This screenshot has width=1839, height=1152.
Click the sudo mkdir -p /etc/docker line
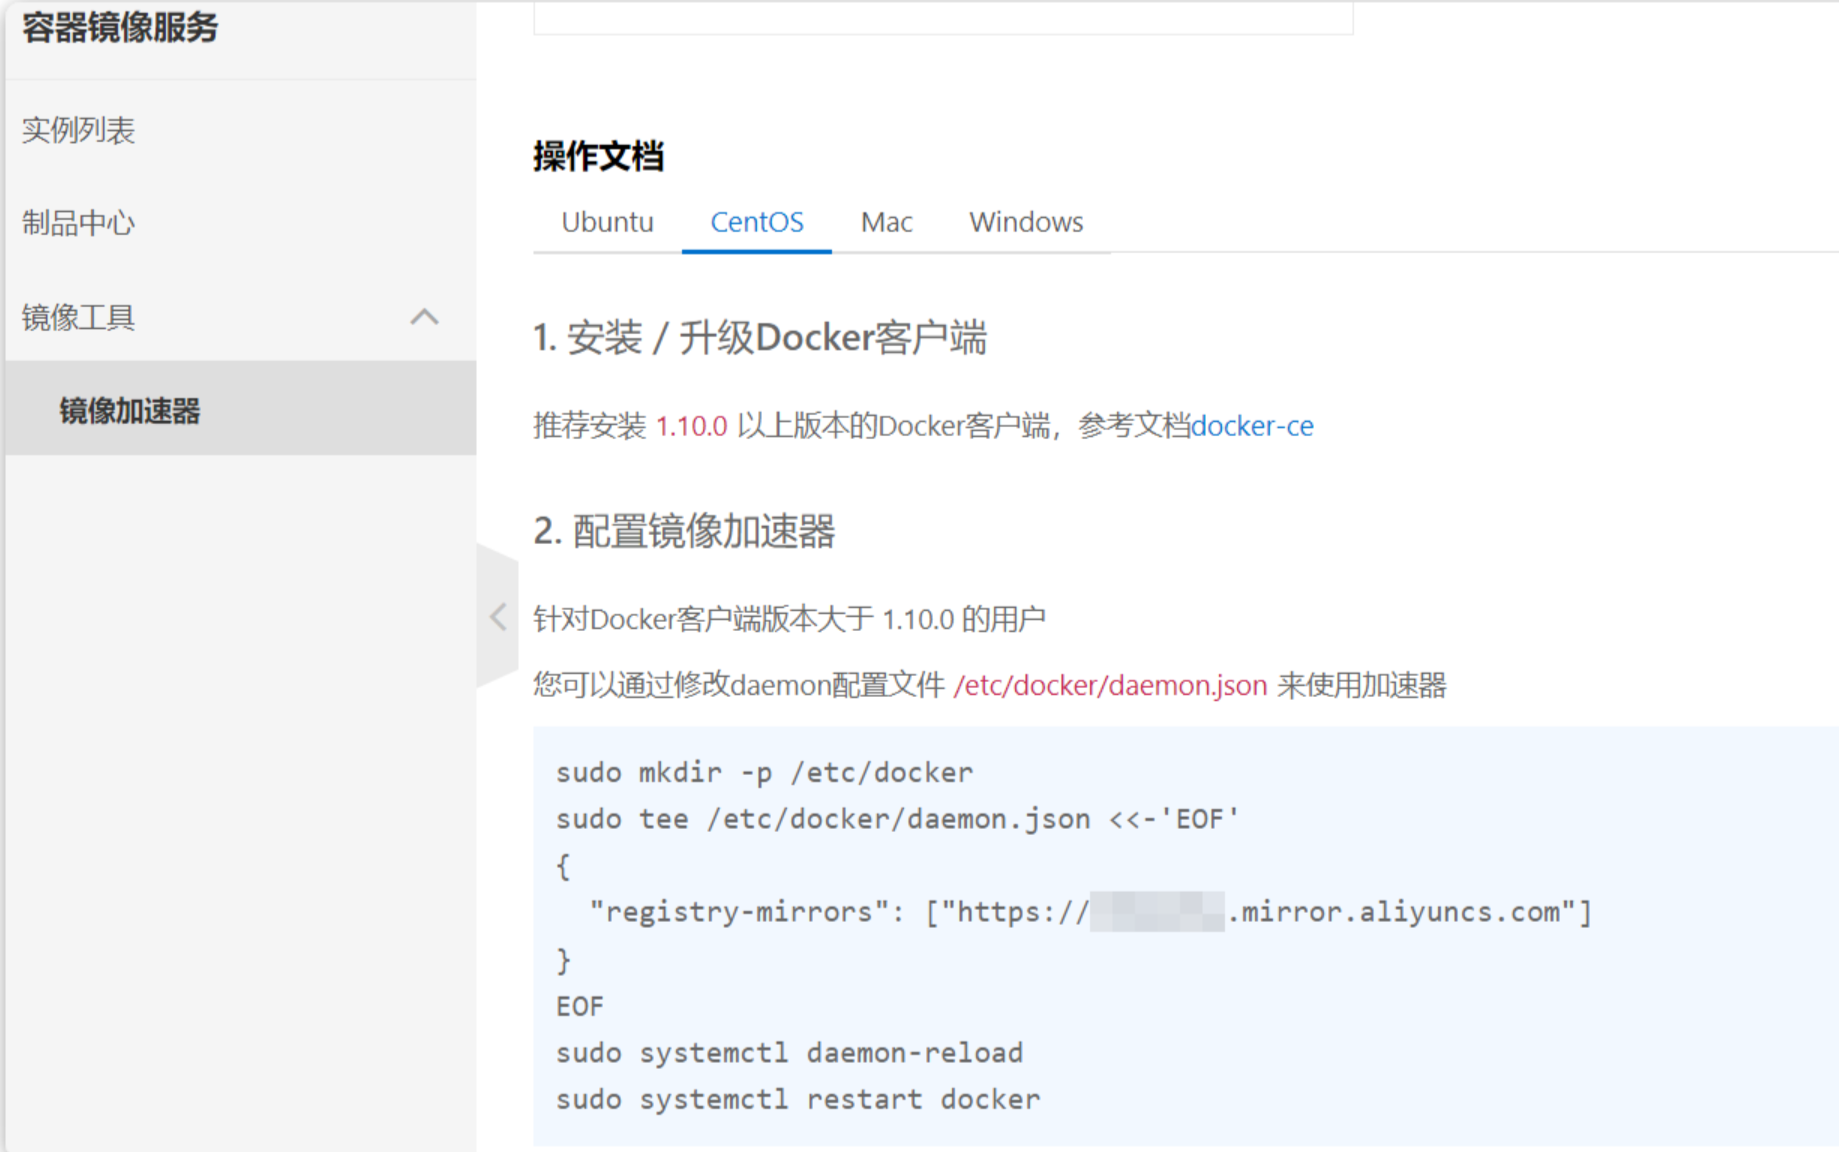(764, 772)
